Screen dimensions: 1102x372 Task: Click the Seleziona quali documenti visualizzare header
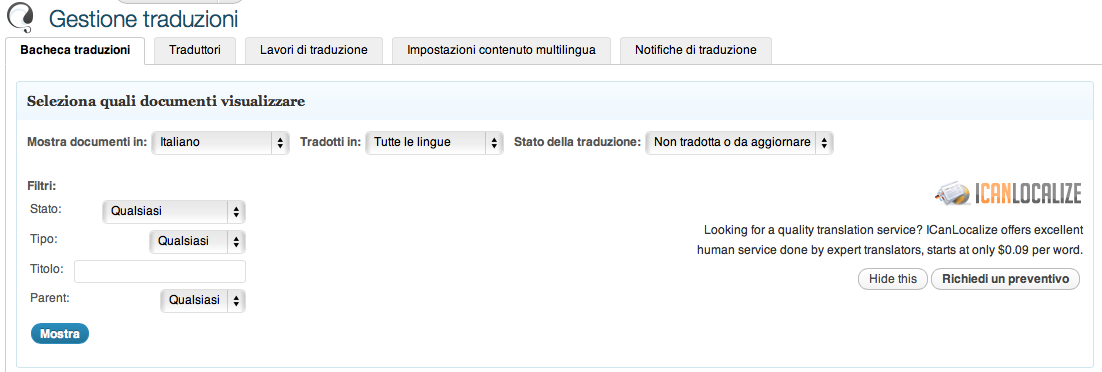tap(166, 101)
